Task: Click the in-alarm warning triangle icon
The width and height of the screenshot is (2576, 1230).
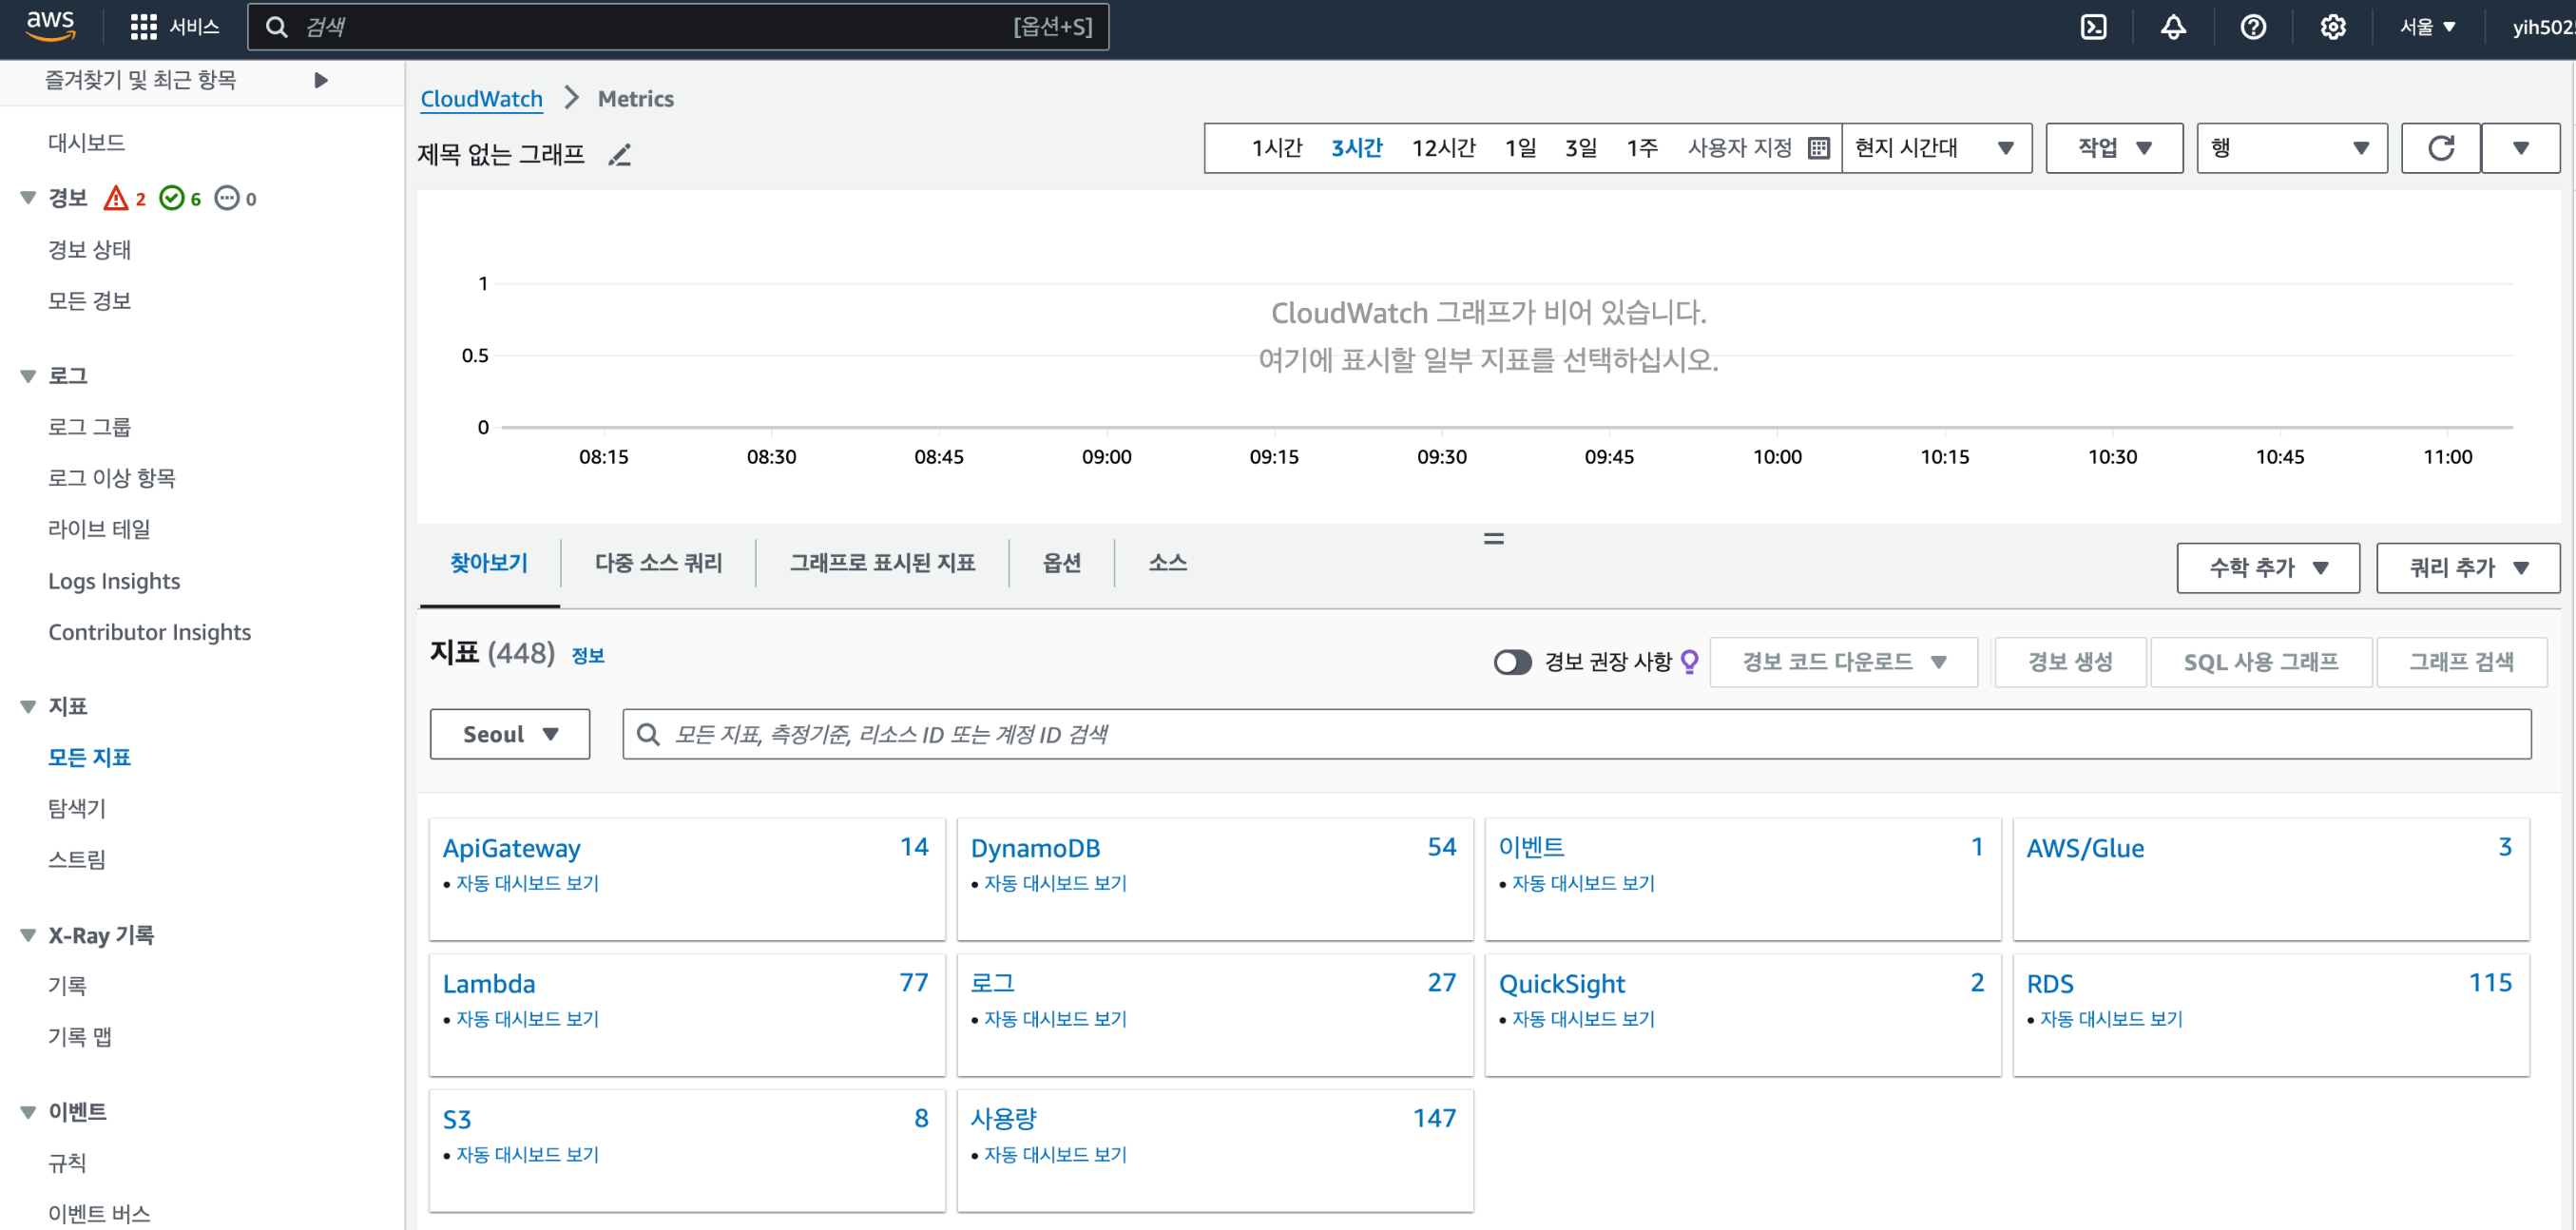Action: point(116,198)
